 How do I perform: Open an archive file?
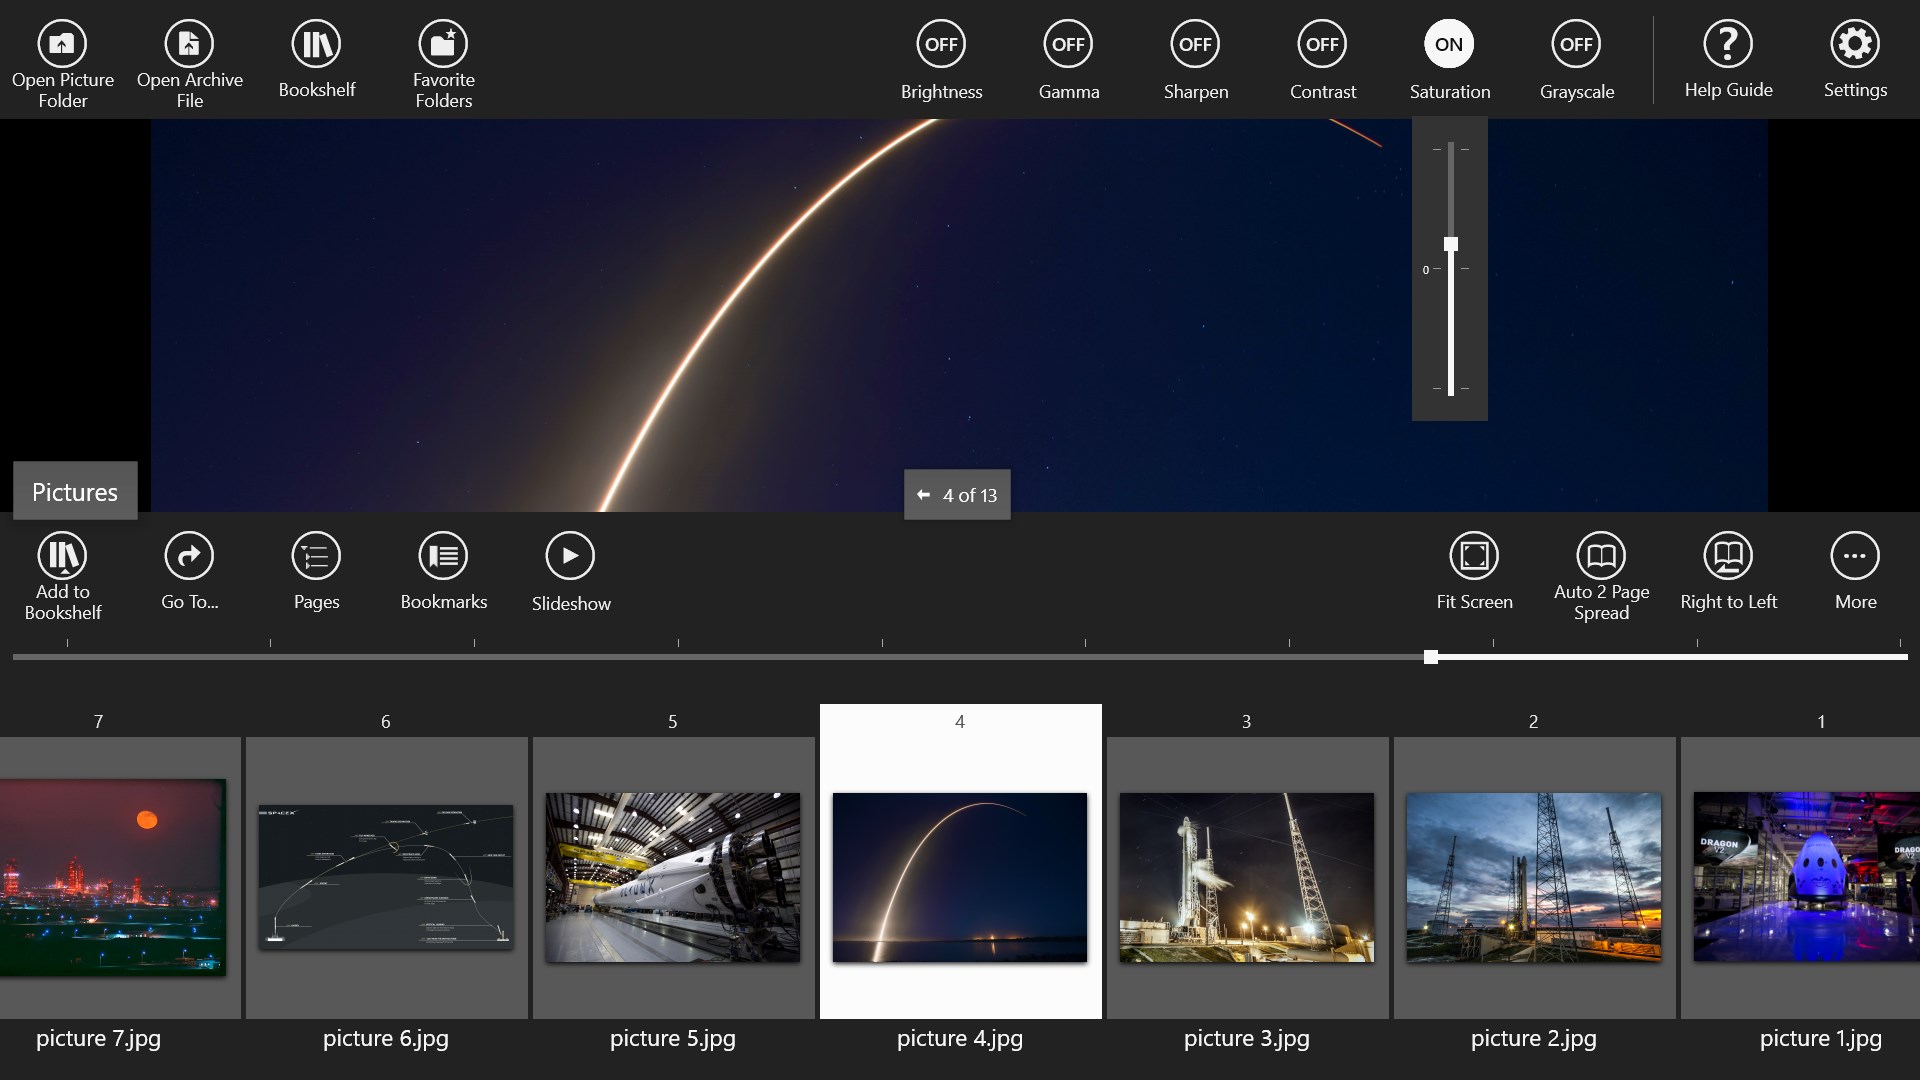(x=189, y=64)
